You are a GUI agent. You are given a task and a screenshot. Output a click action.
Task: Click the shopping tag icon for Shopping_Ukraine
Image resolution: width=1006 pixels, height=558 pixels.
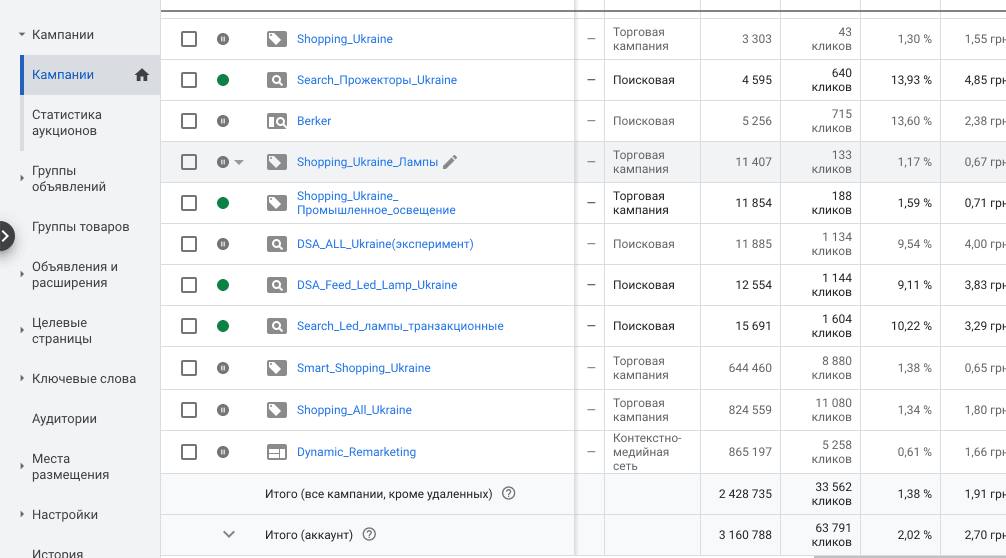[277, 39]
